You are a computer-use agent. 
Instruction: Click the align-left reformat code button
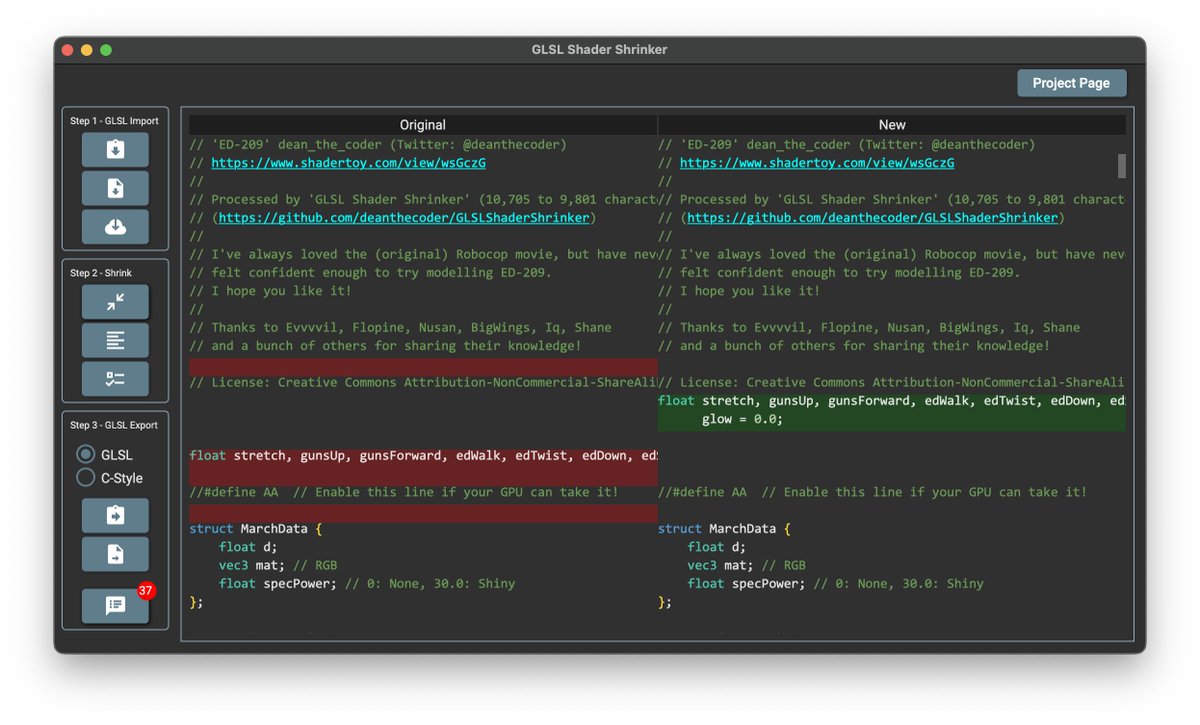(115, 340)
